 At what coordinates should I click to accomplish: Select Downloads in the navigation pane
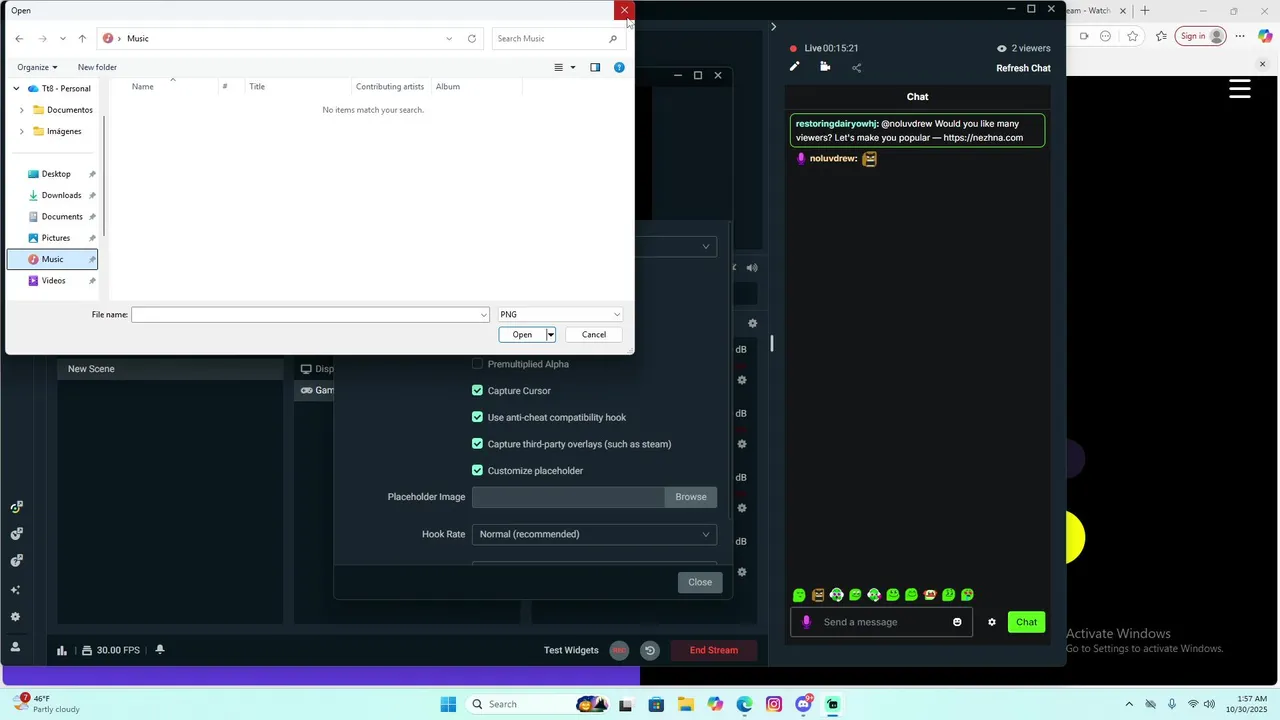click(61, 195)
